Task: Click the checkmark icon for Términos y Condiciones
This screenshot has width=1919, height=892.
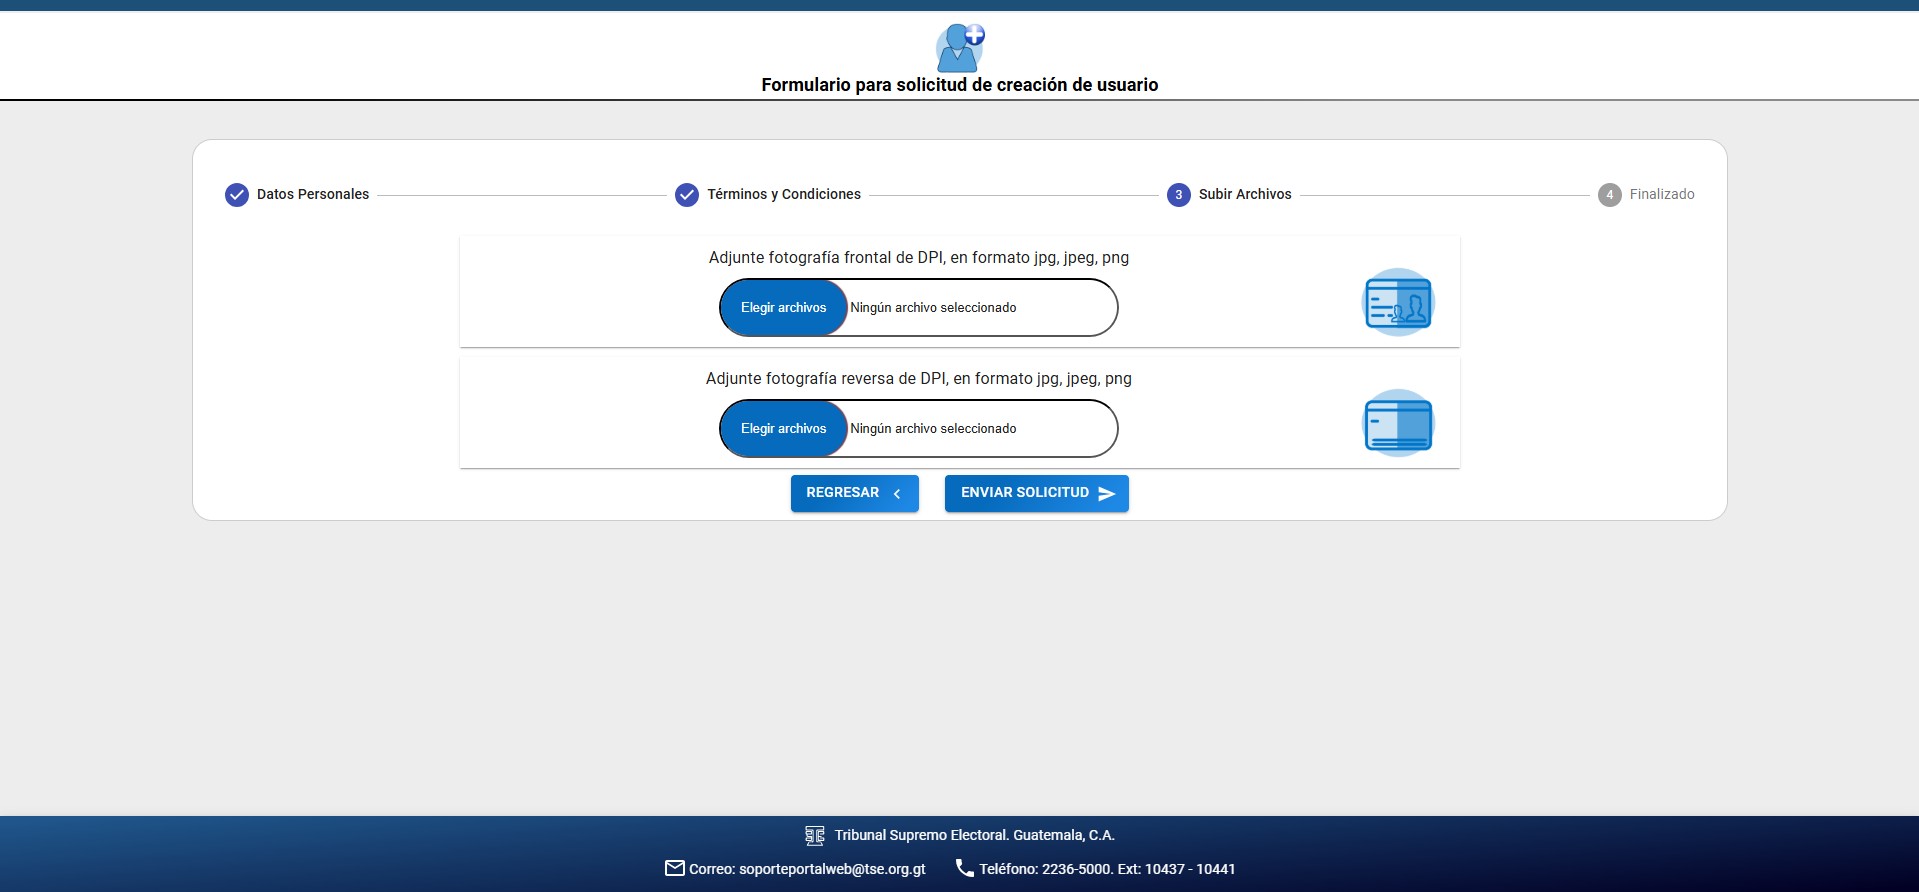Action: point(687,195)
